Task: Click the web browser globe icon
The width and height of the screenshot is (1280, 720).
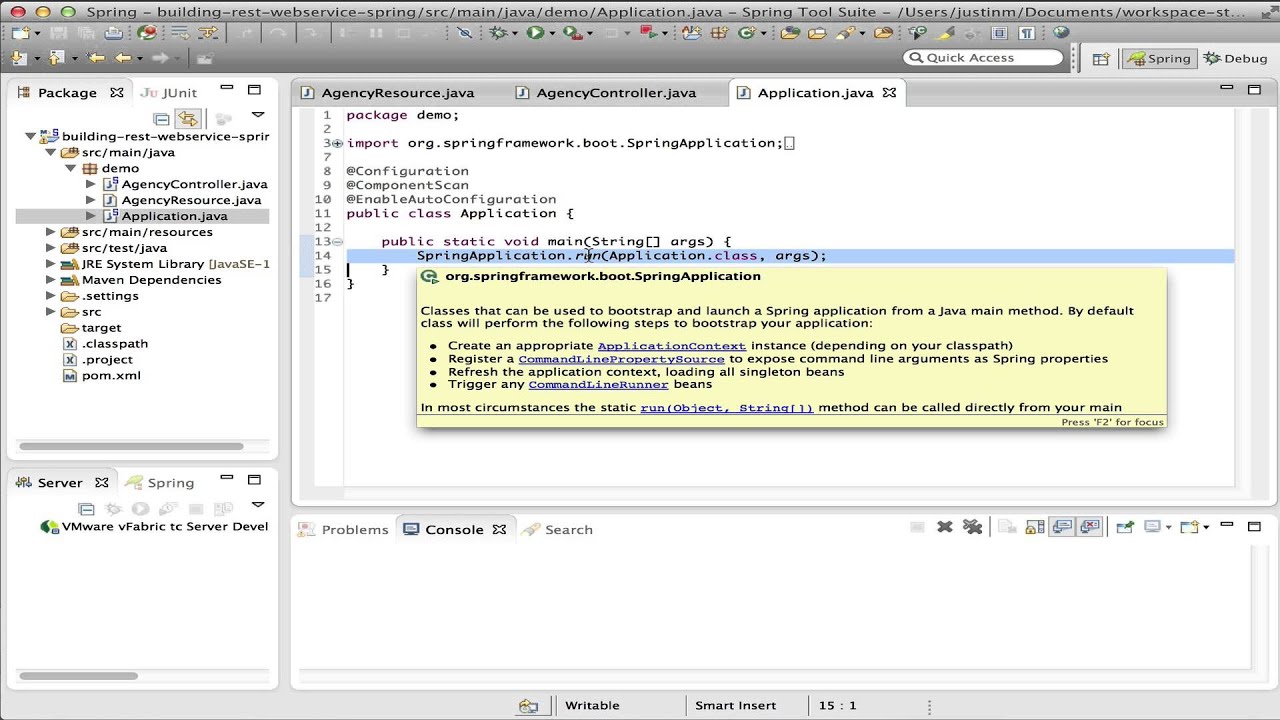Action: (1061, 33)
